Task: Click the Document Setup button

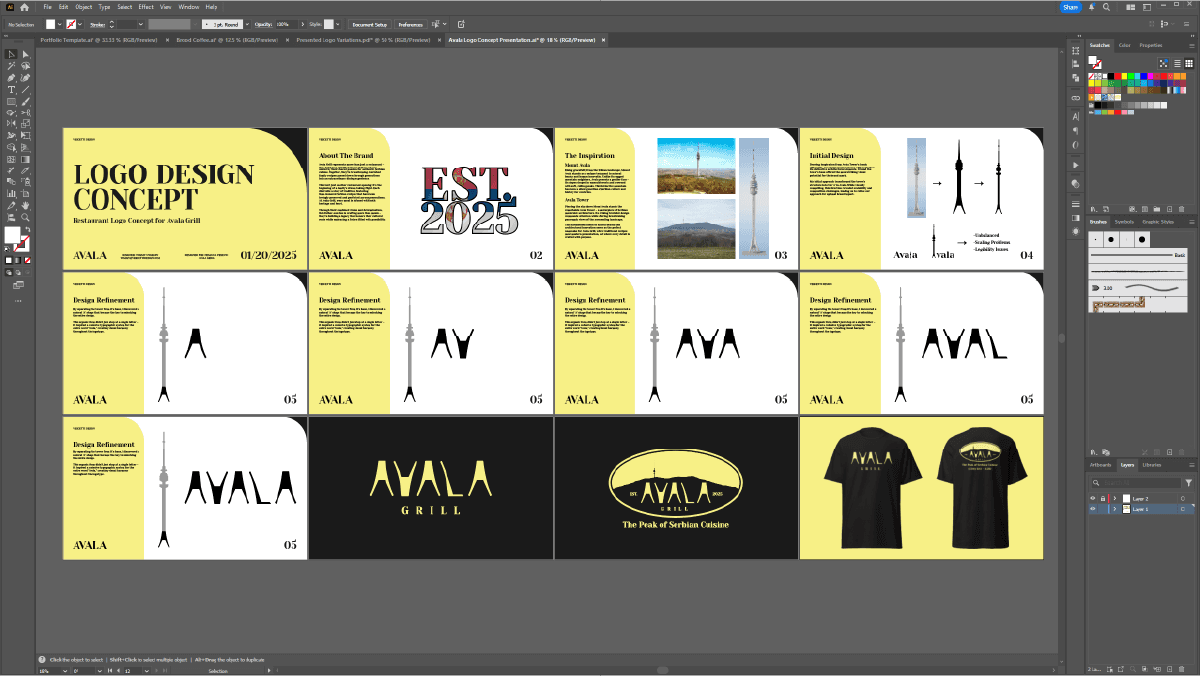Action: tap(370, 24)
